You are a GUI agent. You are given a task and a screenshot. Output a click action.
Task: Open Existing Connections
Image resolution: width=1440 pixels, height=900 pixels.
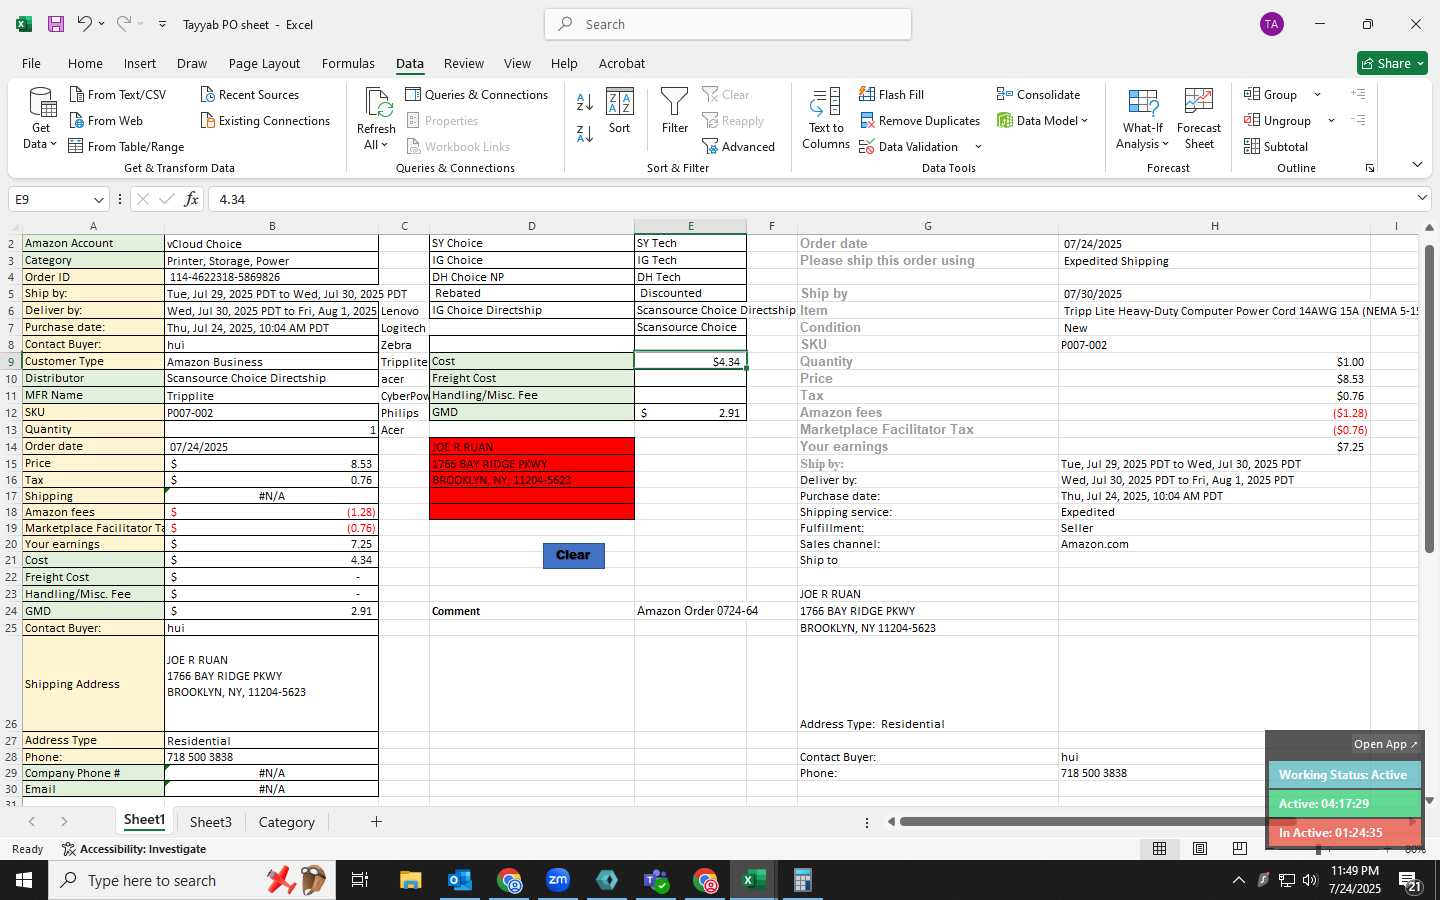(x=265, y=120)
